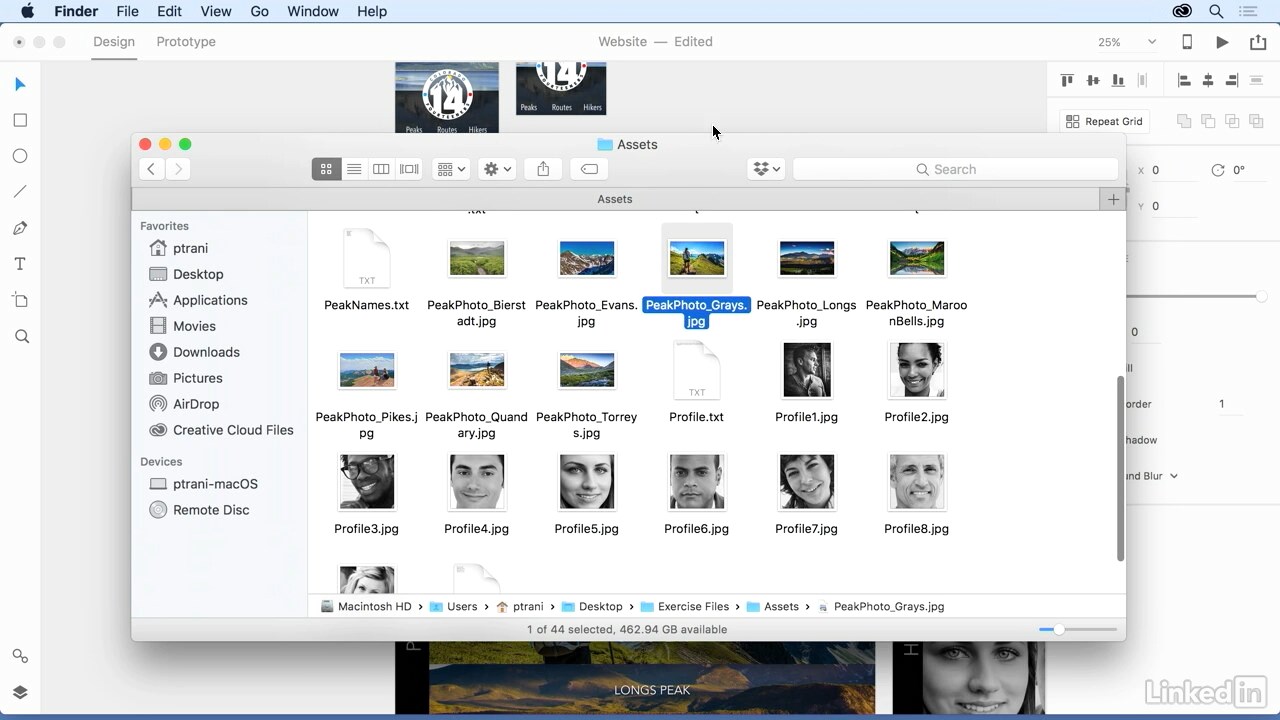Click the Finder vertical scrollbar
Viewport: 1280px width, 720px height.
click(x=1120, y=468)
